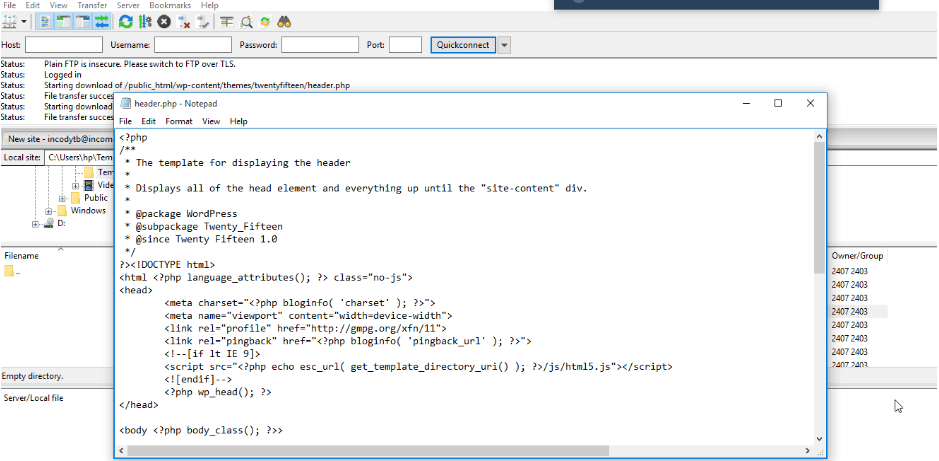Toggle directory comparison icon
Viewport: 939px width, 461px height.
pyautogui.click(x=246, y=22)
